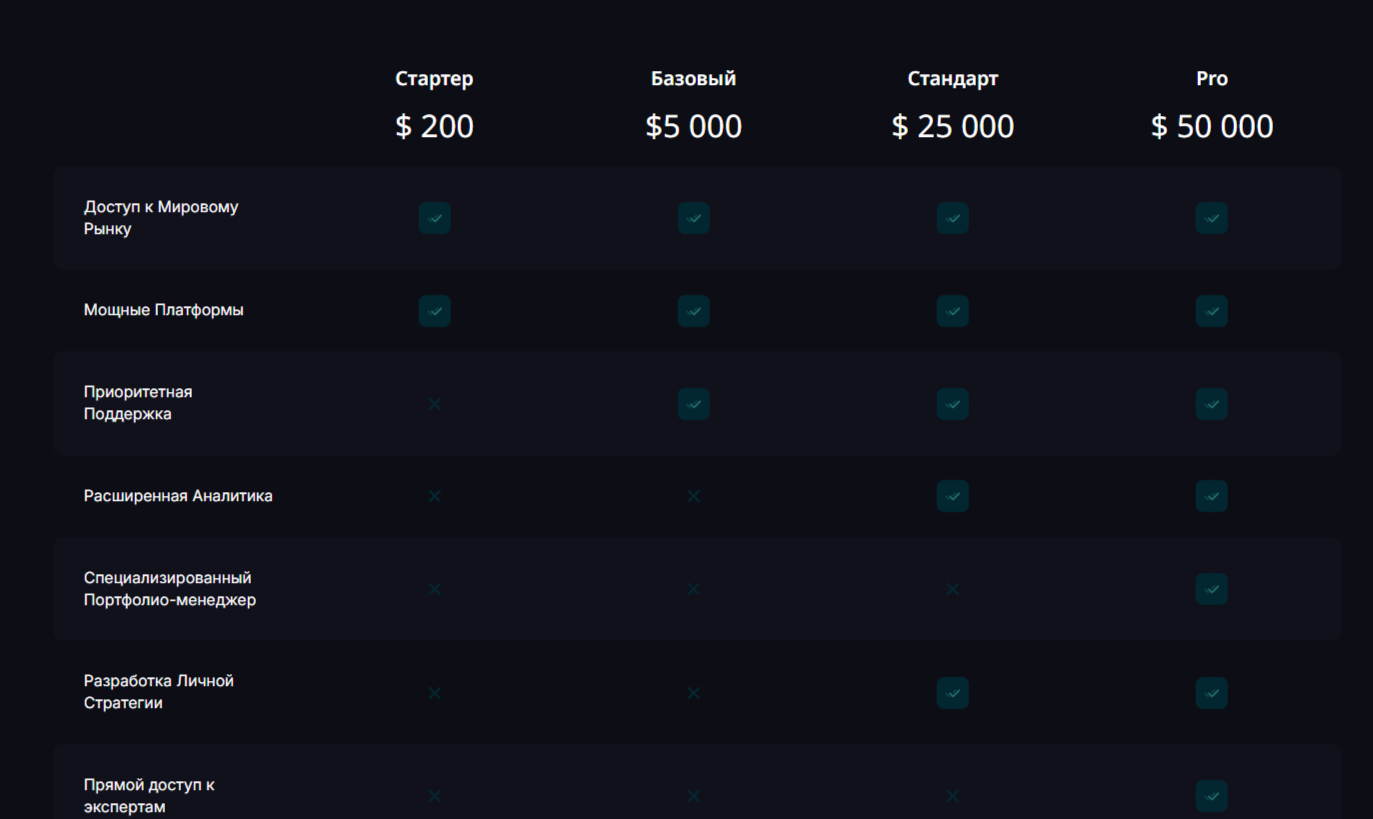Click the Расширенная Аналитика feature label
The width and height of the screenshot is (1373, 819).
click(x=178, y=496)
